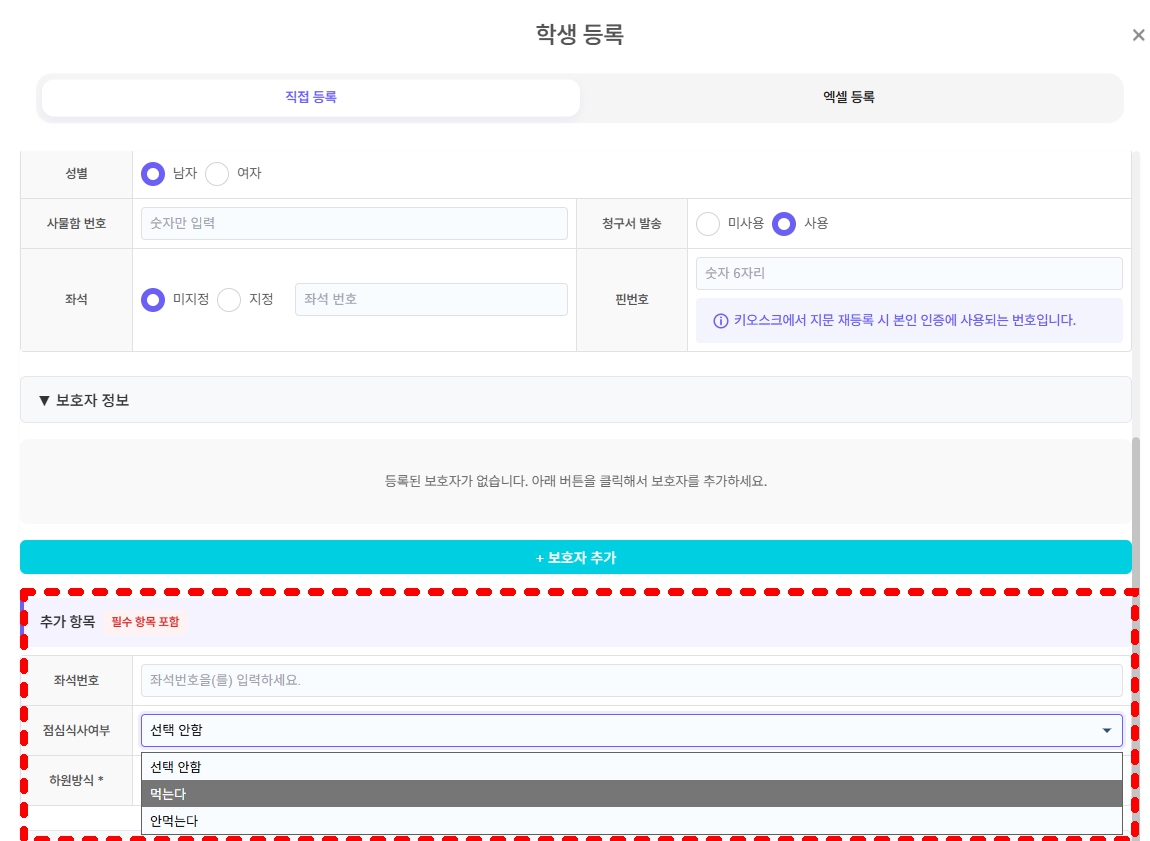Collapse the 보호자 정보 section
1150x841 pixels.
pyautogui.click(x=576, y=400)
